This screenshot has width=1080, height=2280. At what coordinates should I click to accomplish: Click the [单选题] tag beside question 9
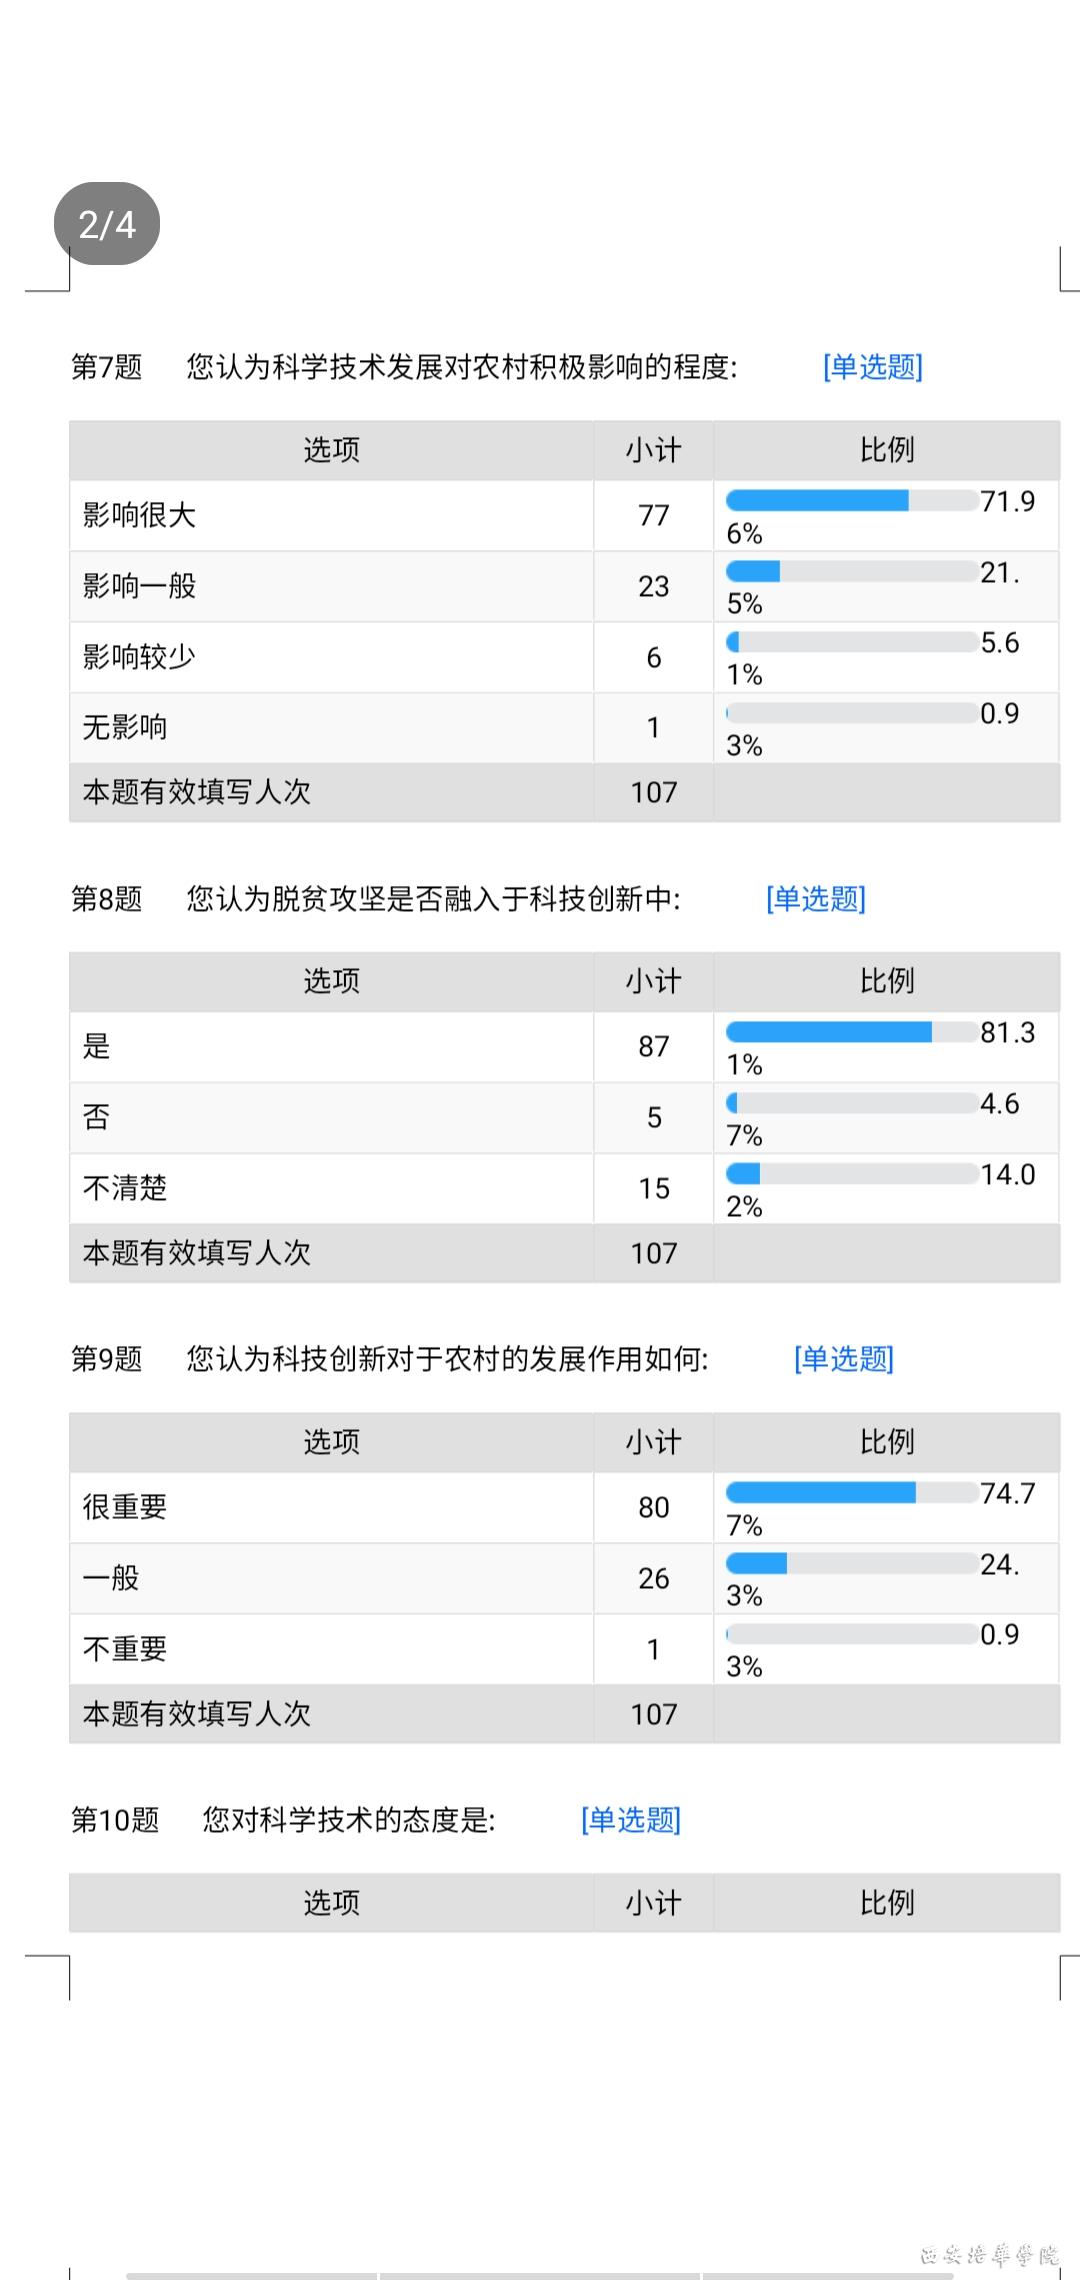843,1359
